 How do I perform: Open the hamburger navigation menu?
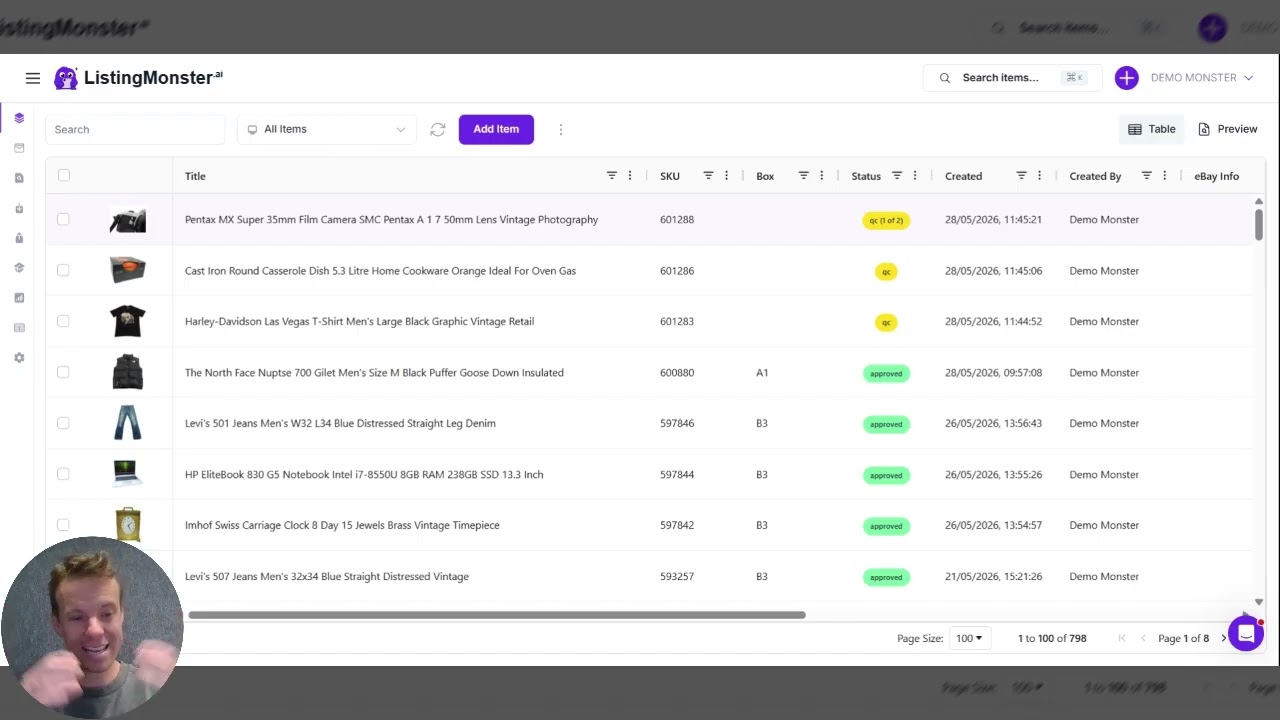[x=33, y=78]
